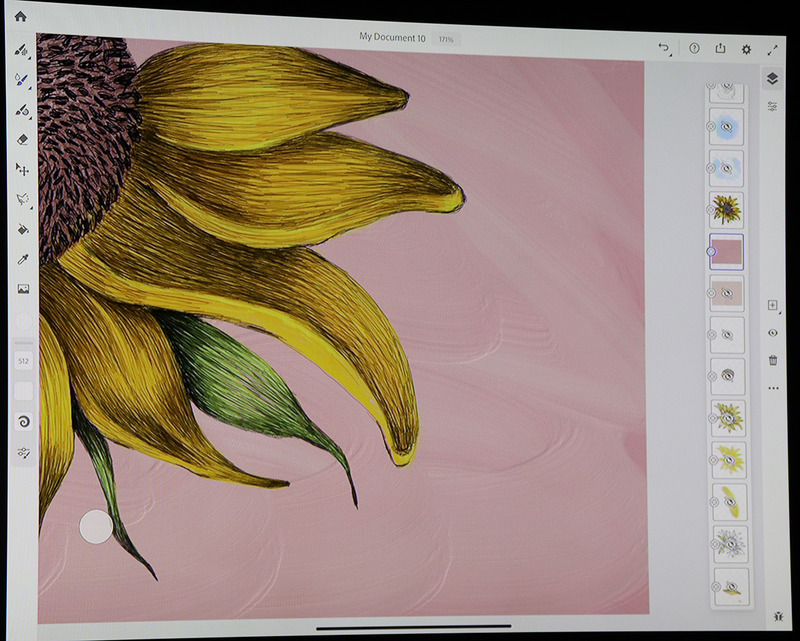Viewport: 800px width, 641px height.
Task: Toggle the Layers panel stack icon
Action: pyautogui.click(x=772, y=78)
